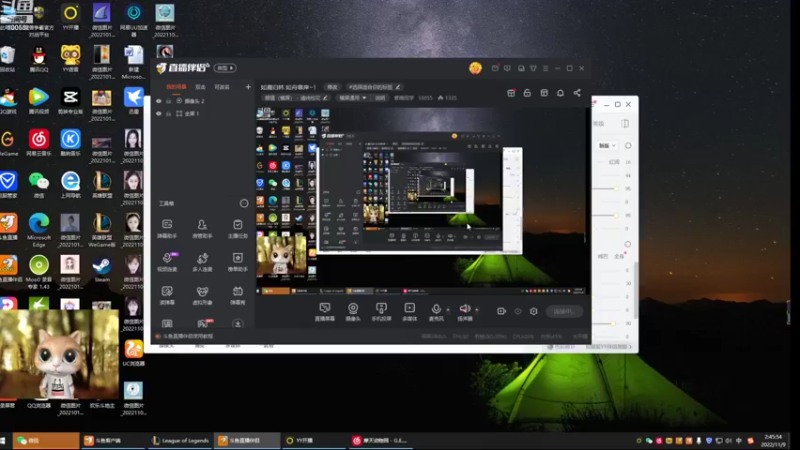
Task: Click the mode pill button beside app logo
Action: tap(225, 68)
